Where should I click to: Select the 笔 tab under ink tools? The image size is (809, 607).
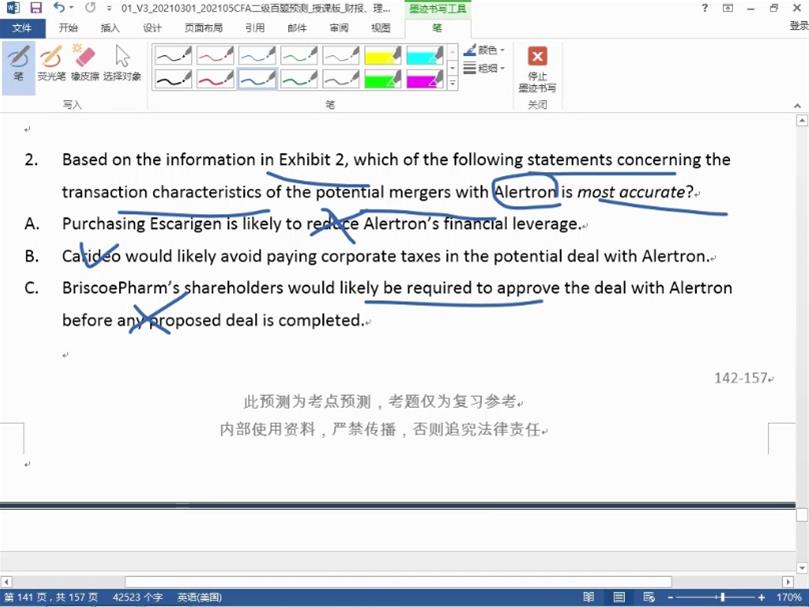438,28
